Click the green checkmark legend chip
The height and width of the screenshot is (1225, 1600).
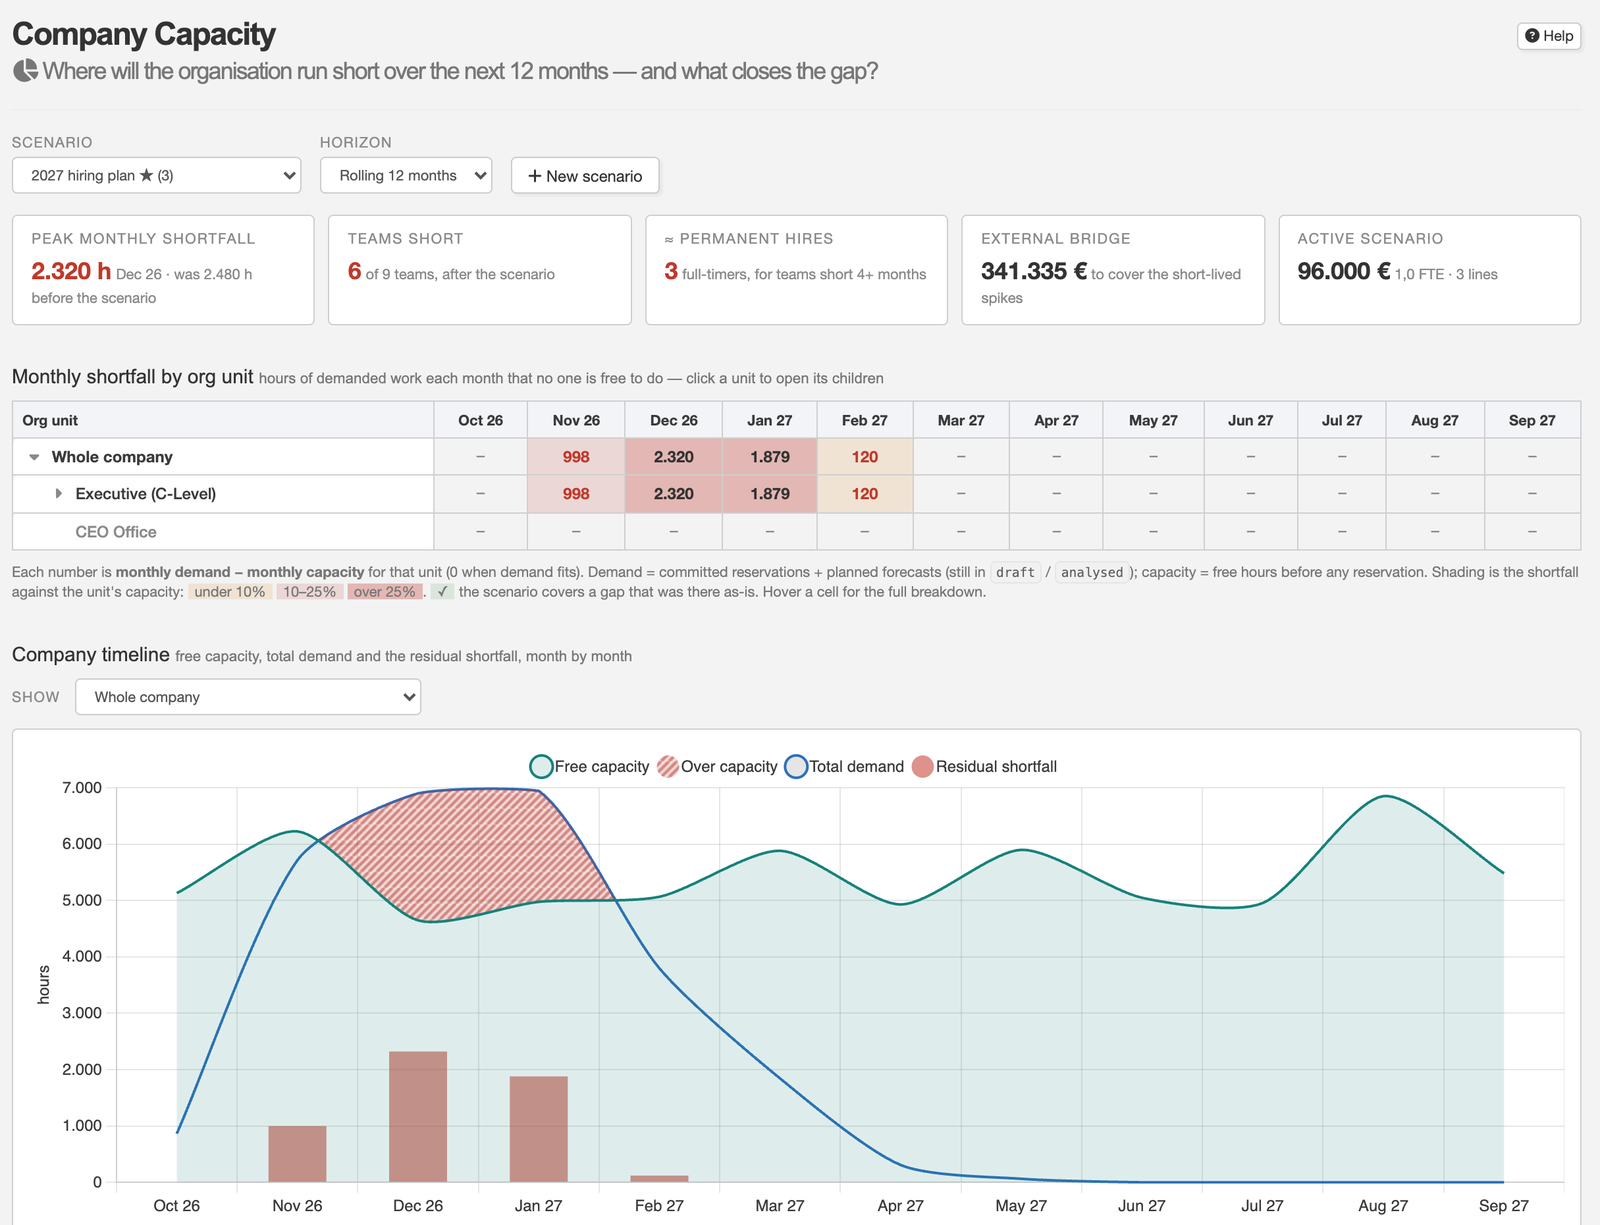442,592
